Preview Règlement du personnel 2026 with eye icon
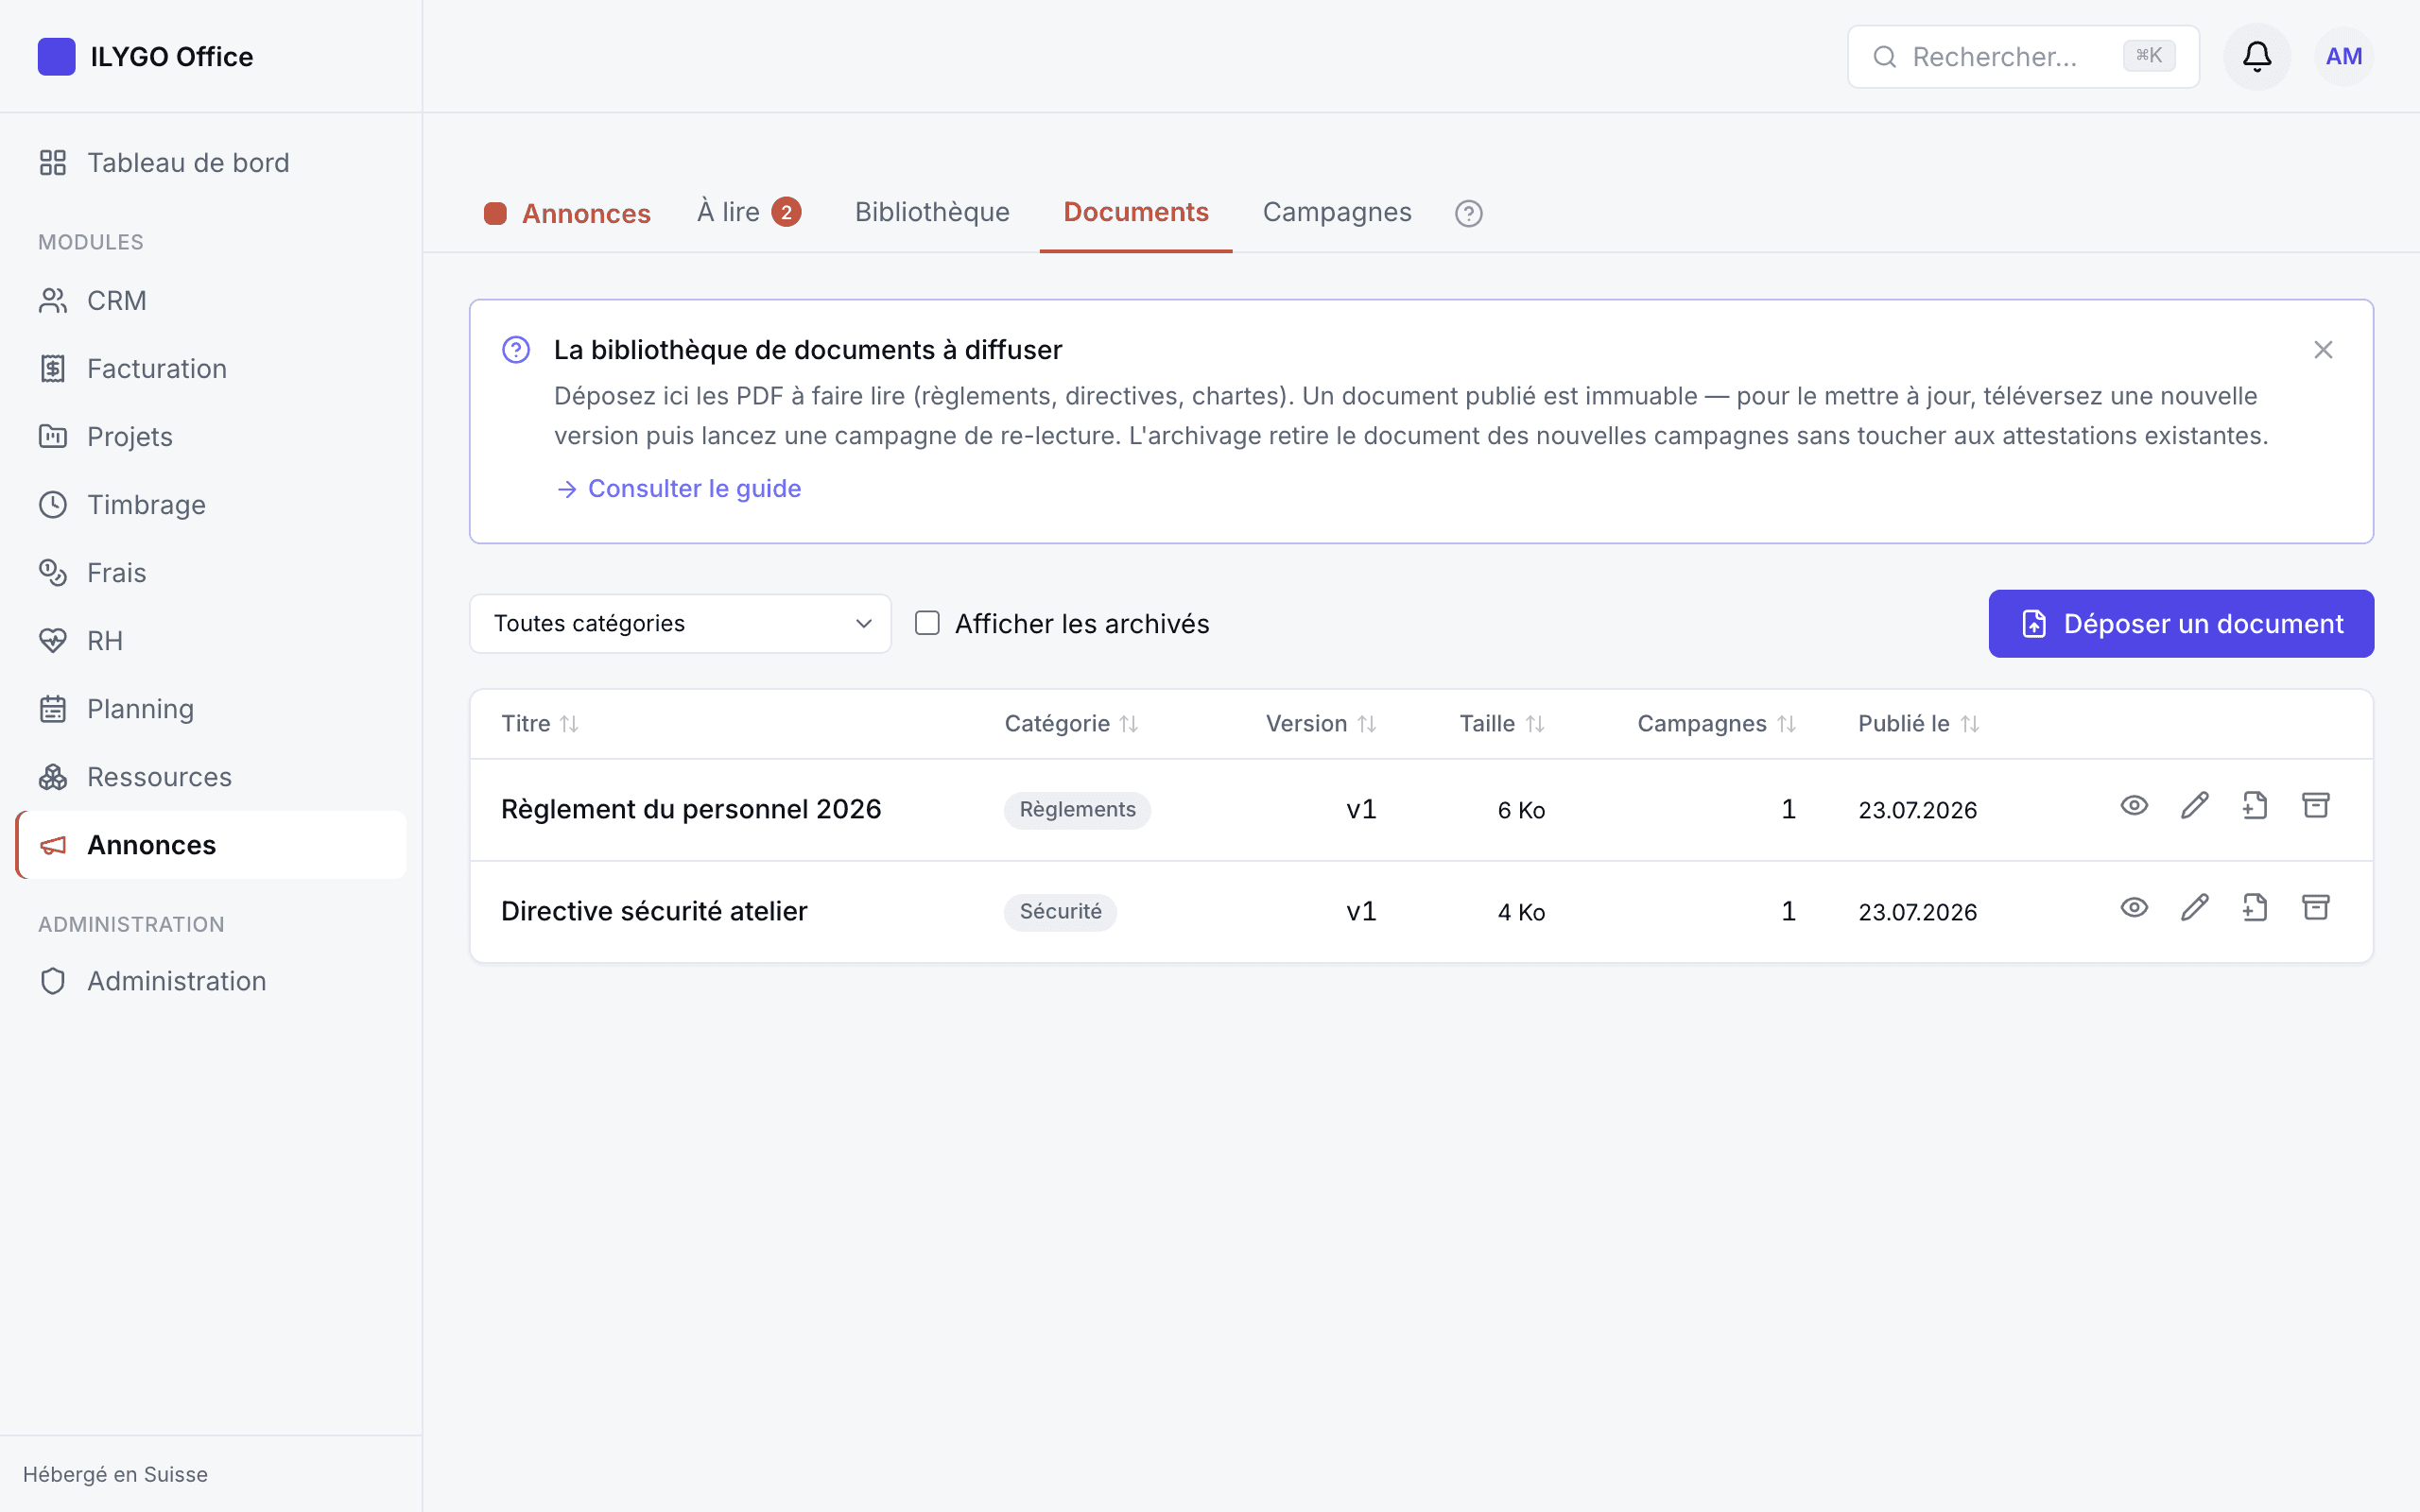 (x=2134, y=806)
